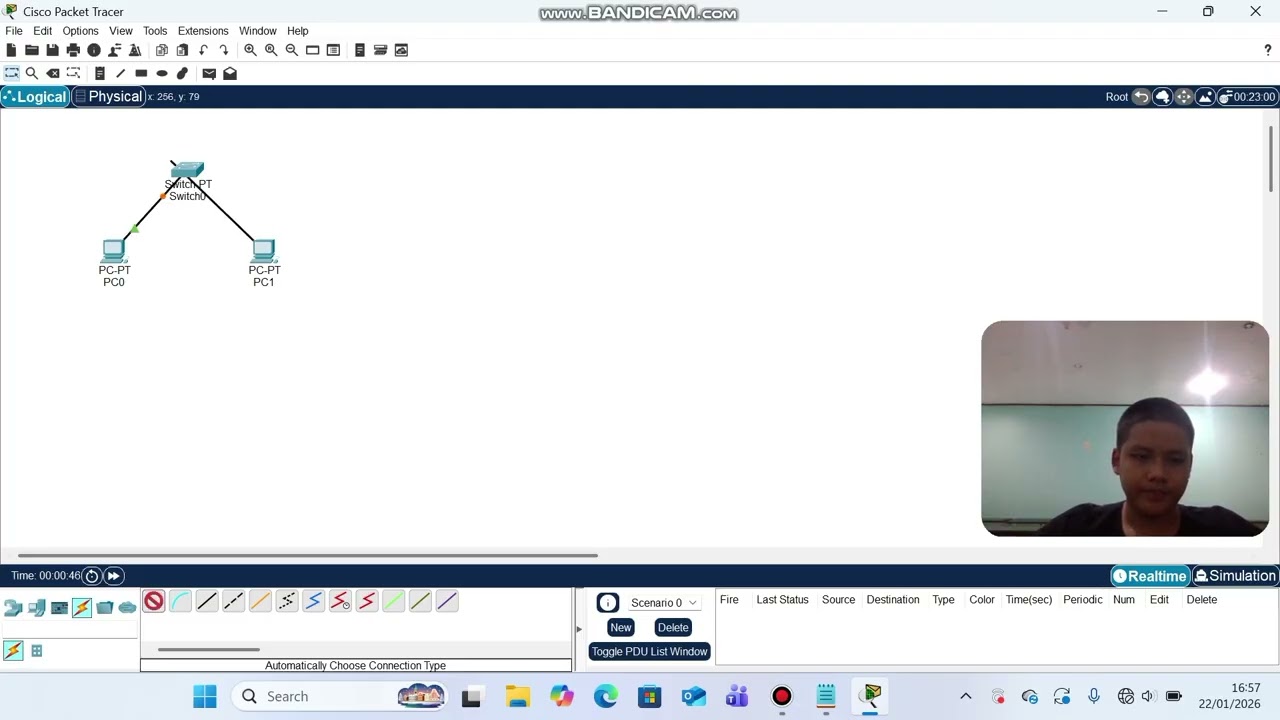
Task: Open the Scenario 0 dropdown
Action: click(663, 603)
